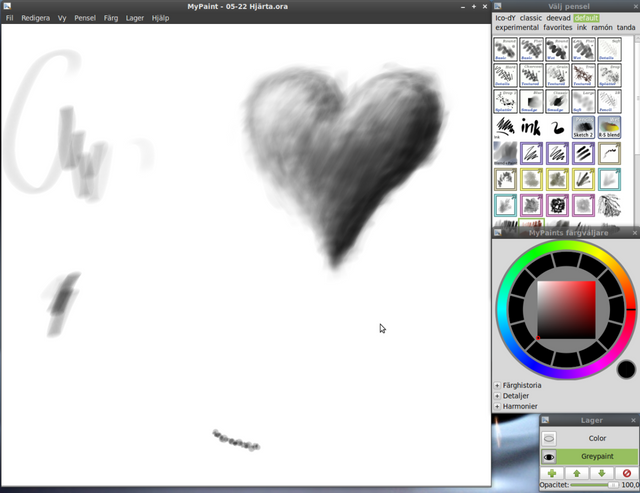
Task: Open the Redigera menu
Action: pos(35,18)
